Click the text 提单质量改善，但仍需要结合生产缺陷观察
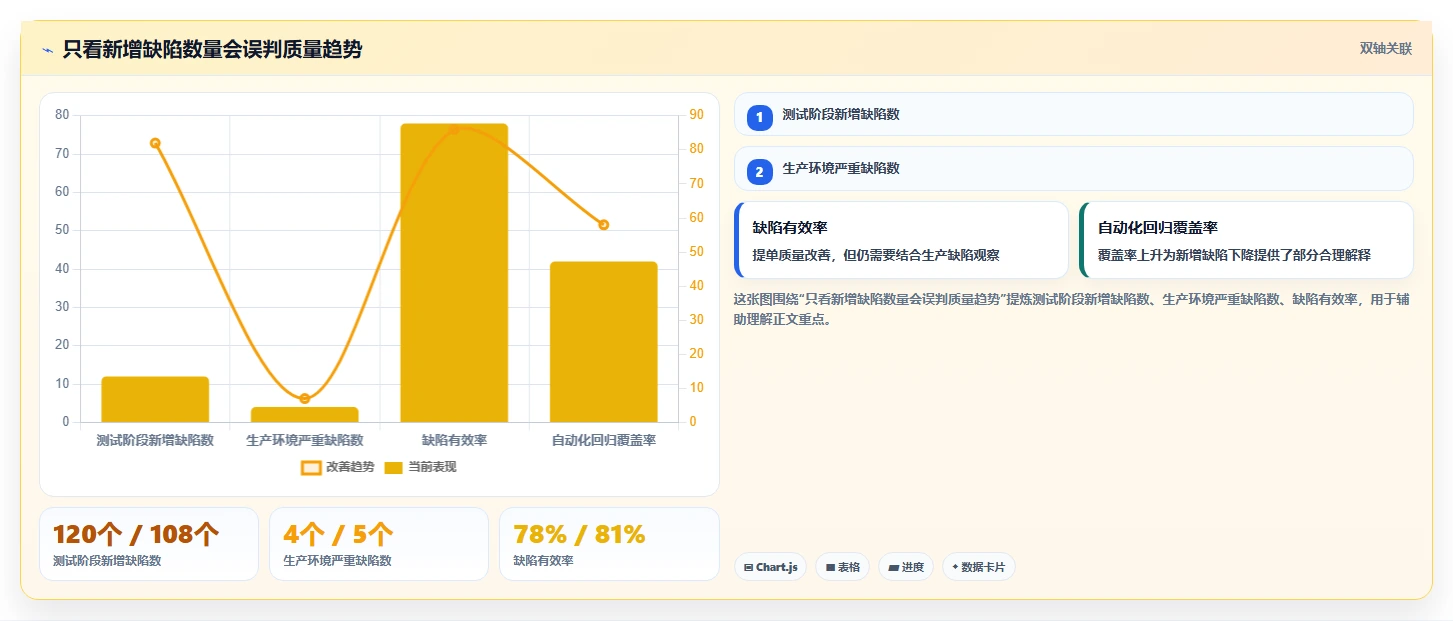This screenshot has width=1453, height=621. click(x=876, y=255)
